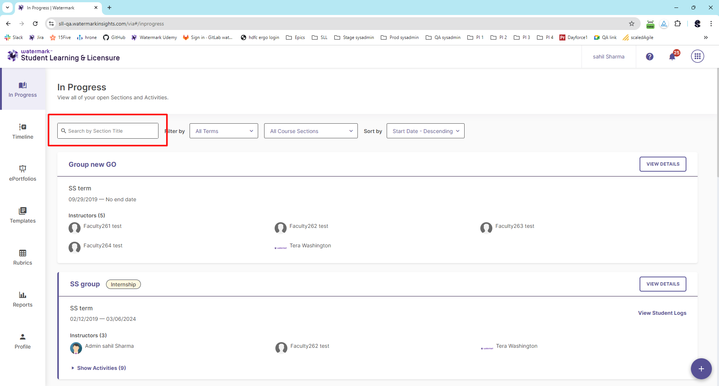
Task: Open the PI 3 bookmark folder
Action: [522, 38]
